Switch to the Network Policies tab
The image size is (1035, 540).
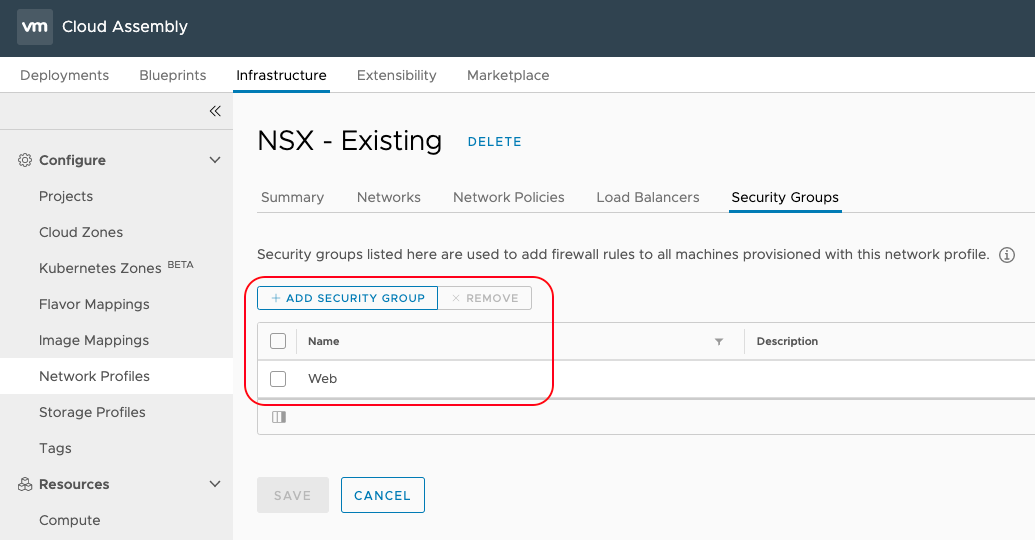point(508,197)
